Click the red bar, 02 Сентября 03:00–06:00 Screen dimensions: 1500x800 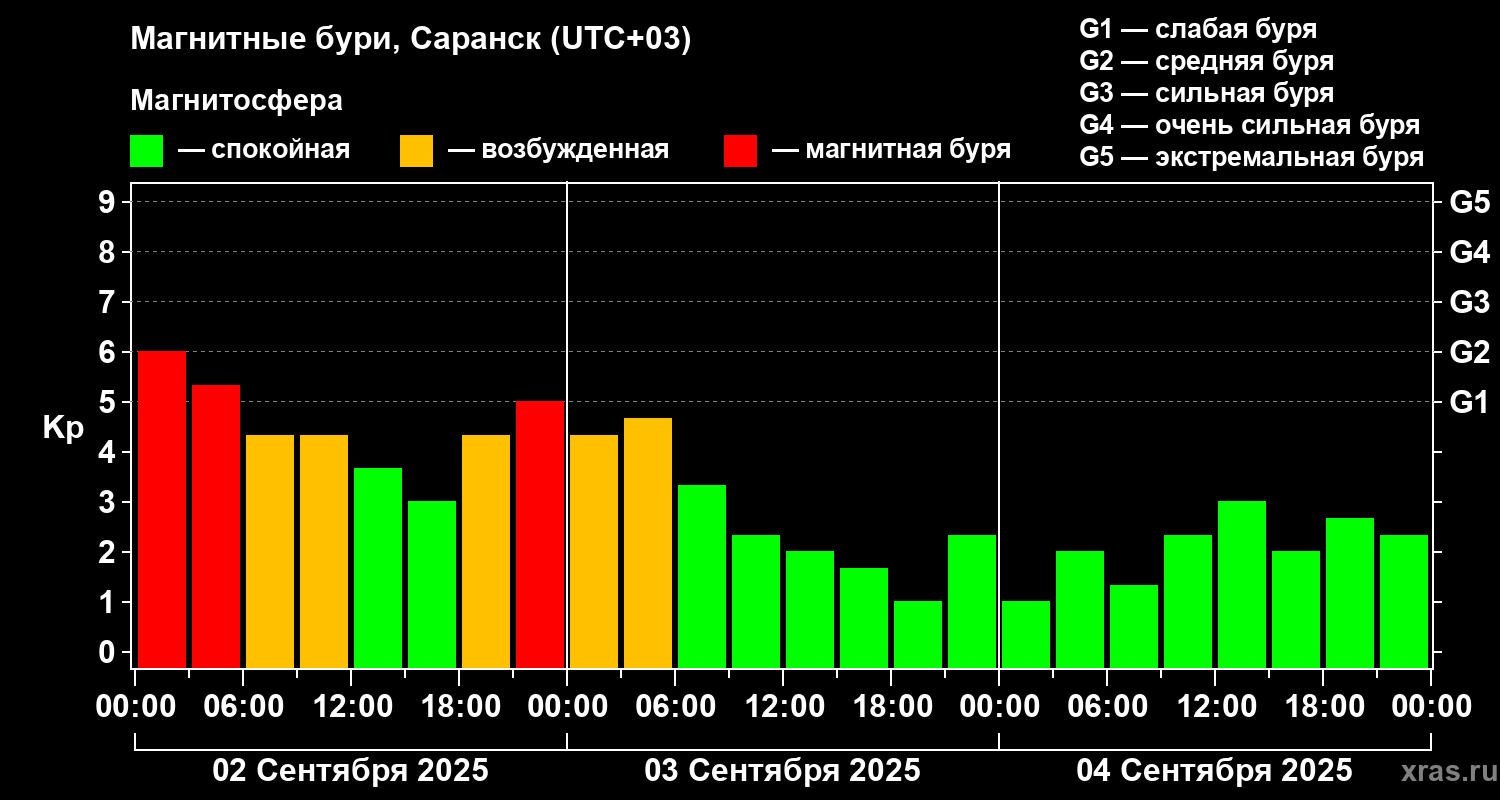click(216, 527)
